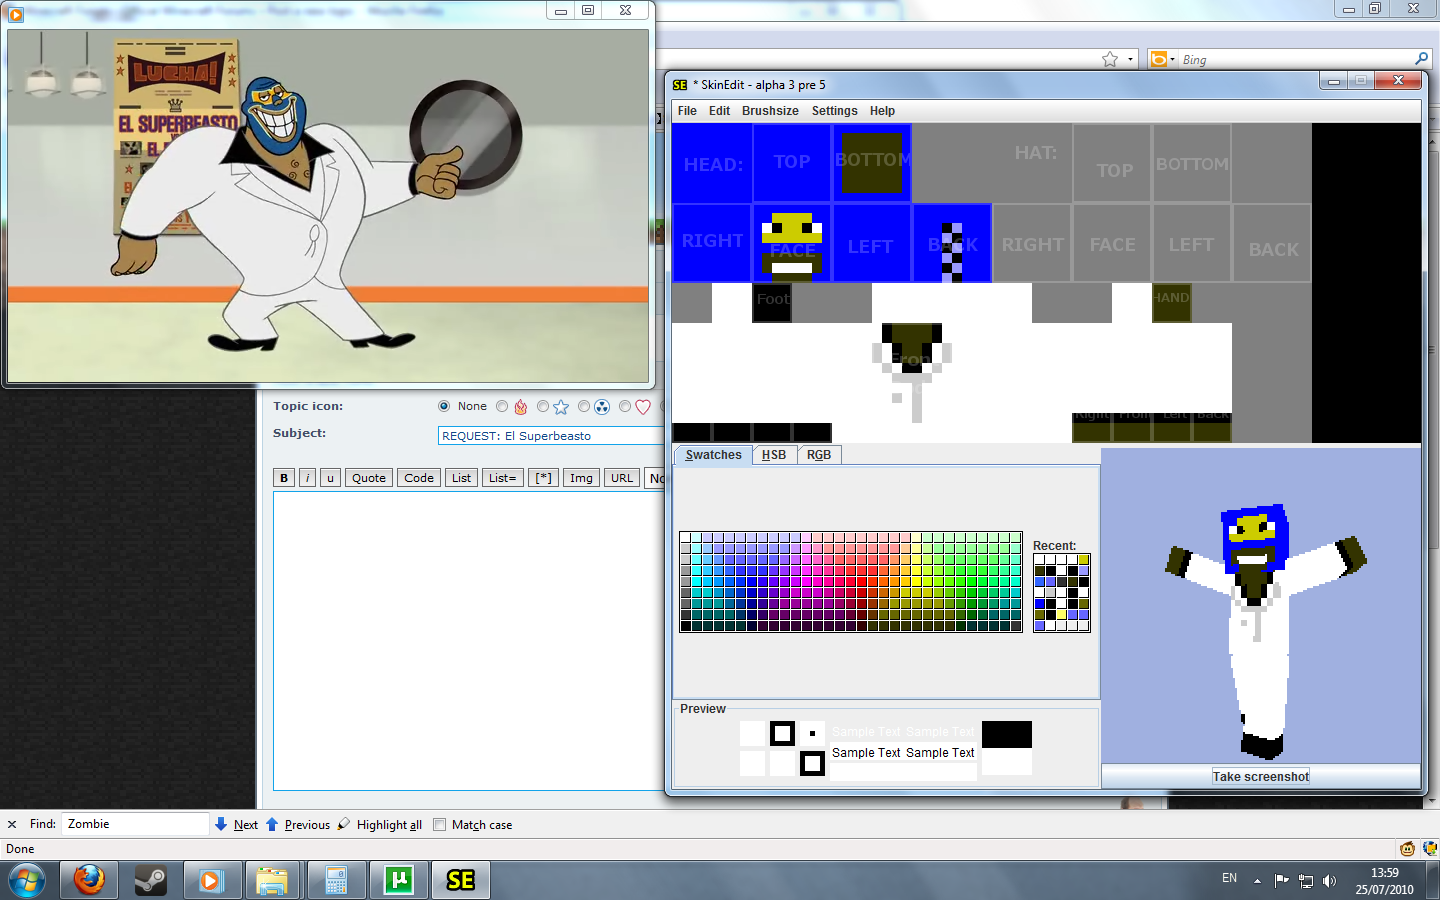Click the Take screenshot button
1440x900 pixels.
(1261, 777)
